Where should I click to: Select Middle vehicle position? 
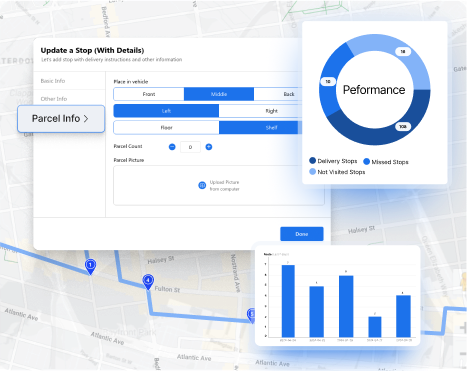tap(219, 94)
